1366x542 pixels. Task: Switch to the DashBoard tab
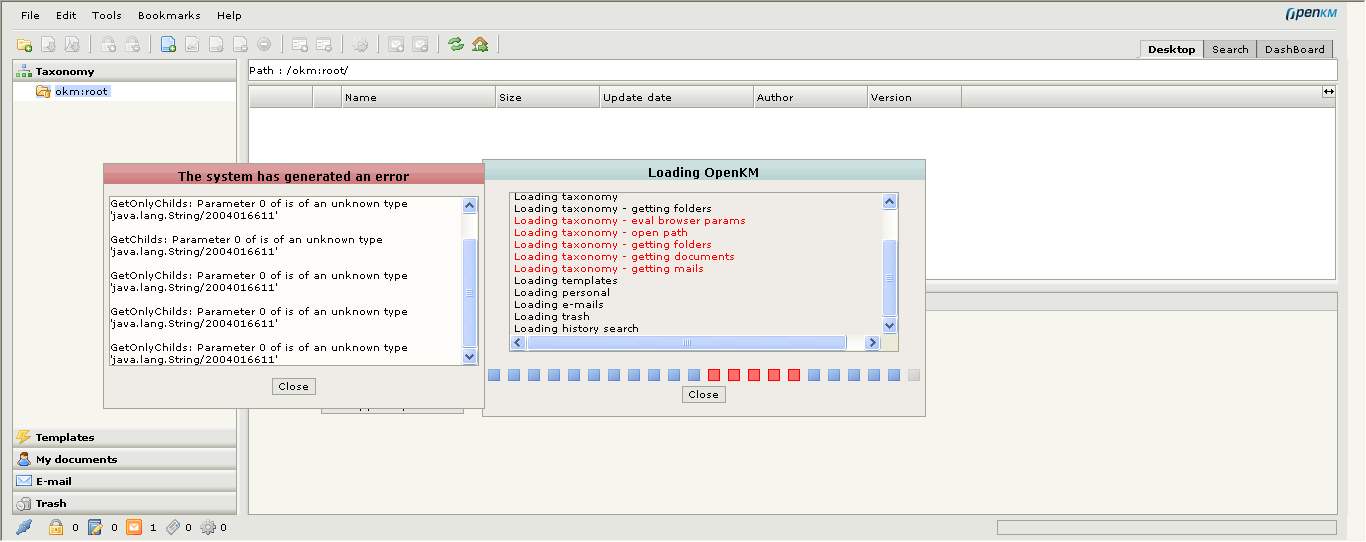click(1295, 49)
